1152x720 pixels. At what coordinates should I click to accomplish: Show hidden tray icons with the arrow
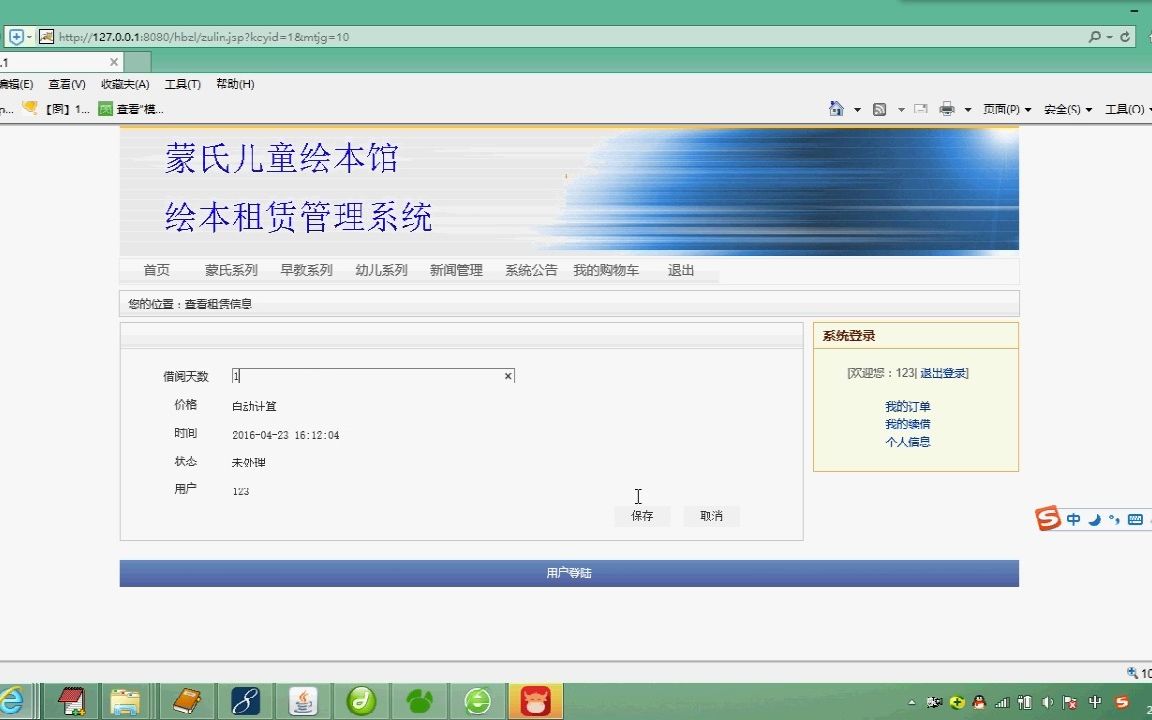pos(910,703)
